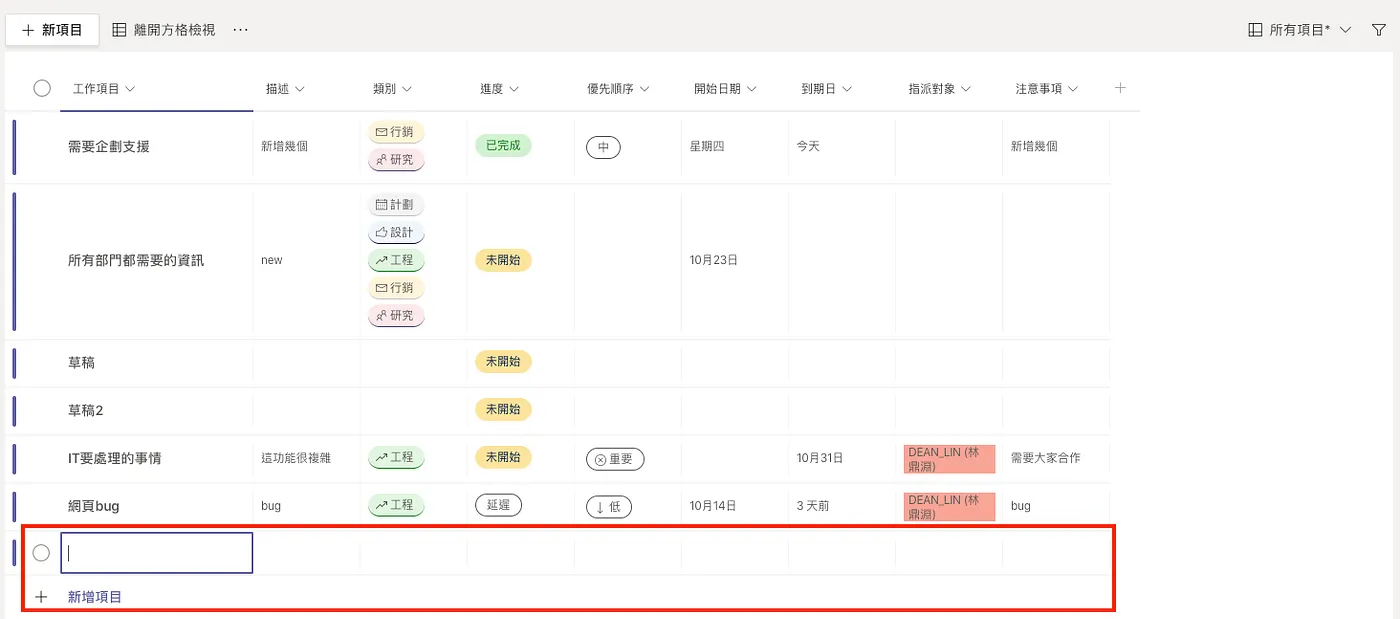Select the 草稿 item title
The image size is (1400, 619).
(82, 362)
